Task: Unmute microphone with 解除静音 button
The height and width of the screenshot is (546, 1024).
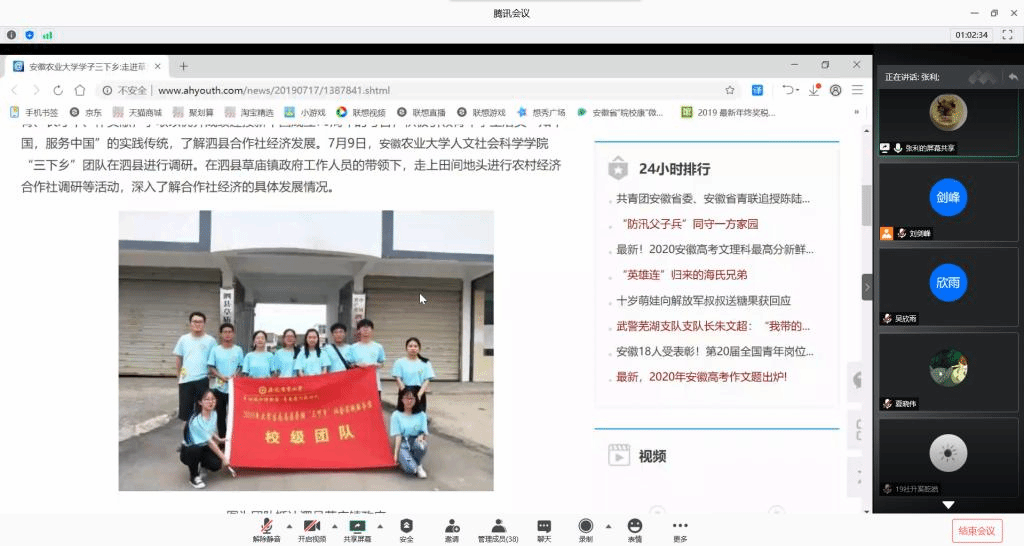Action: (266, 526)
